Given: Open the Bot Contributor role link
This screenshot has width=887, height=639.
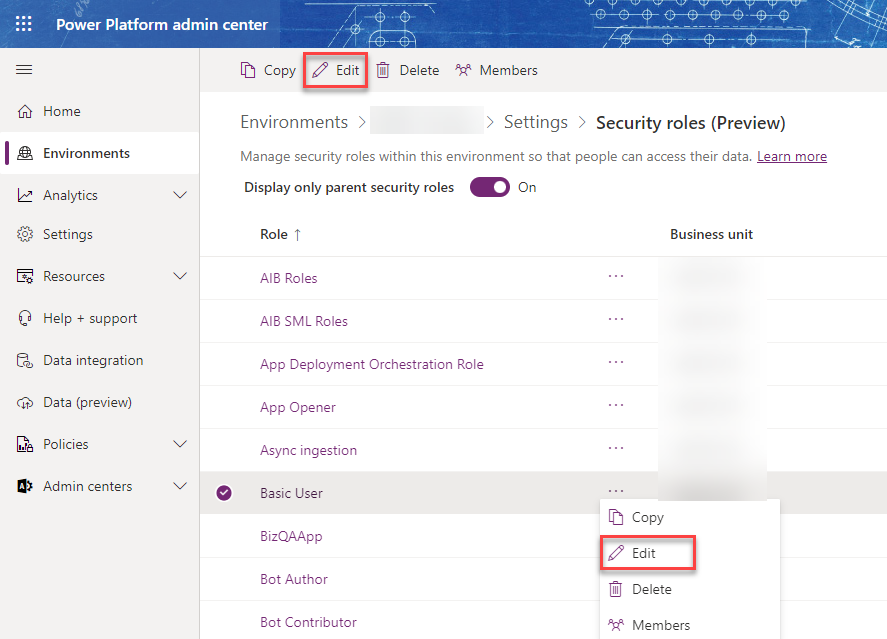Looking at the screenshot, I should [x=308, y=622].
